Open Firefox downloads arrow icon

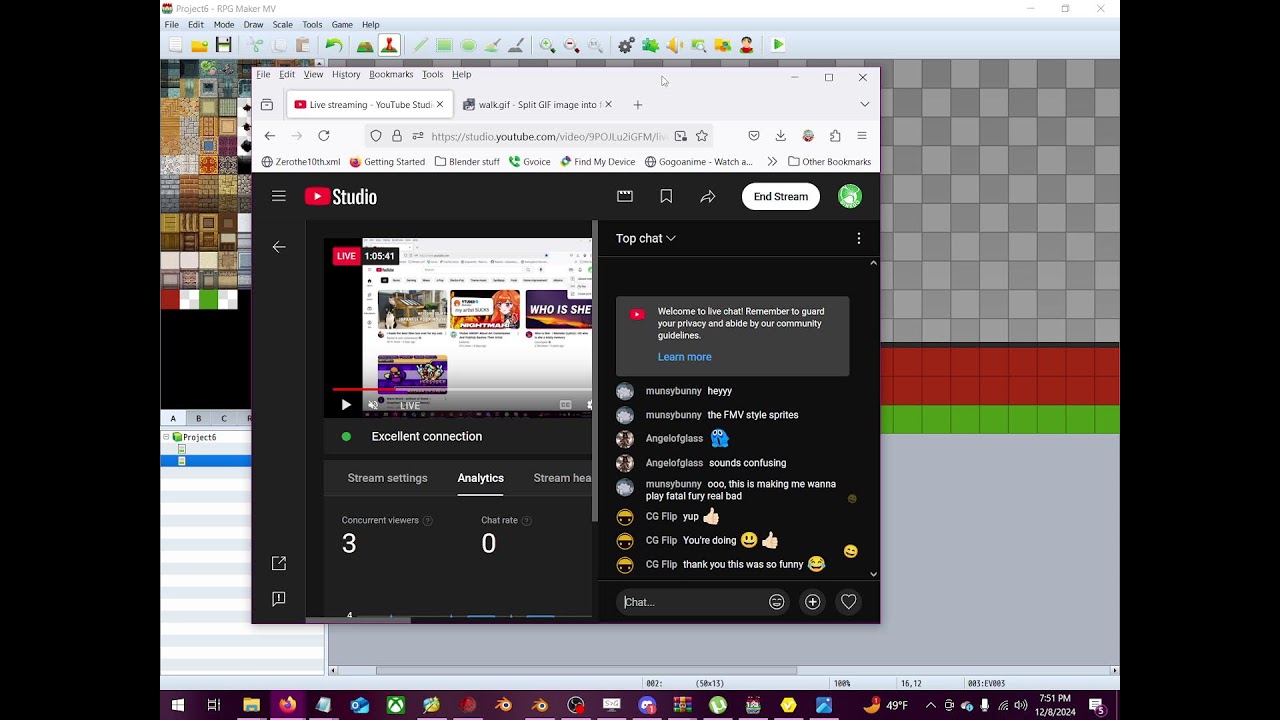tap(781, 136)
